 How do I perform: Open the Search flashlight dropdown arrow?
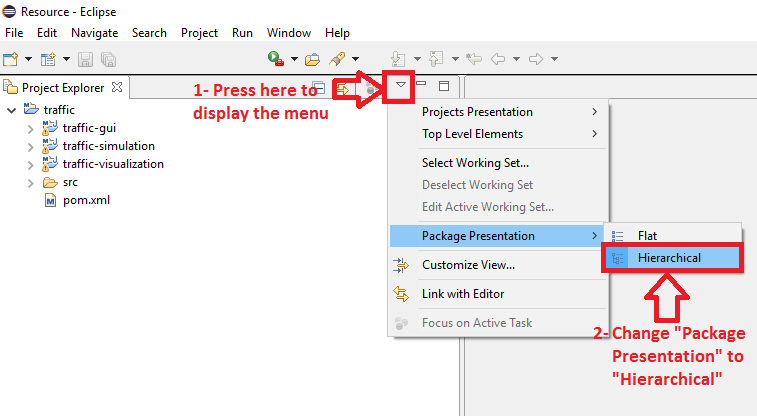[355, 59]
